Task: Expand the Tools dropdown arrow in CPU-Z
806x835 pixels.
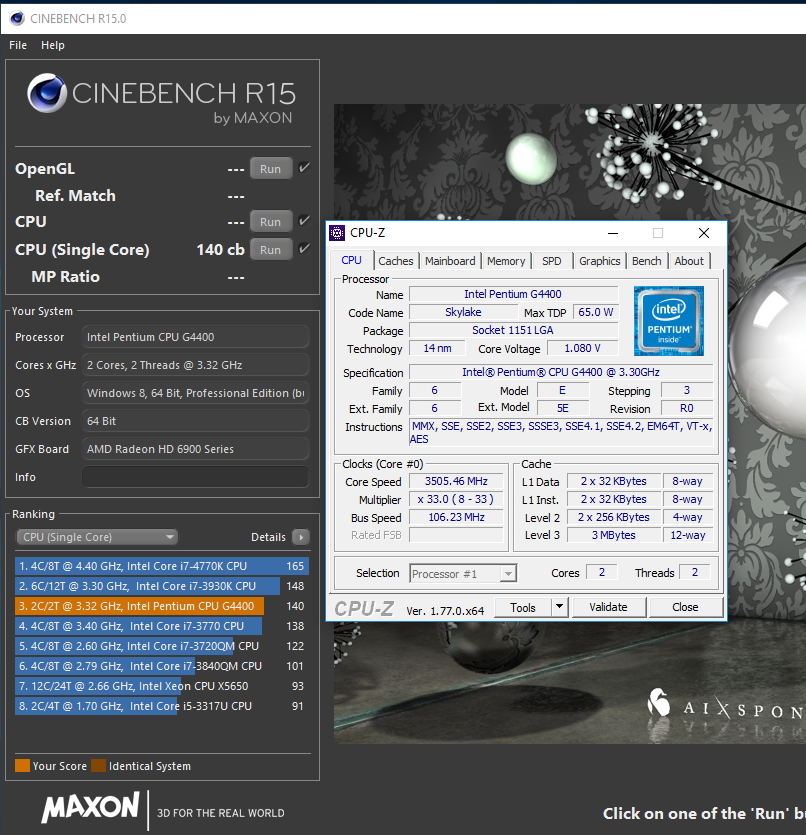Action: [x=559, y=607]
